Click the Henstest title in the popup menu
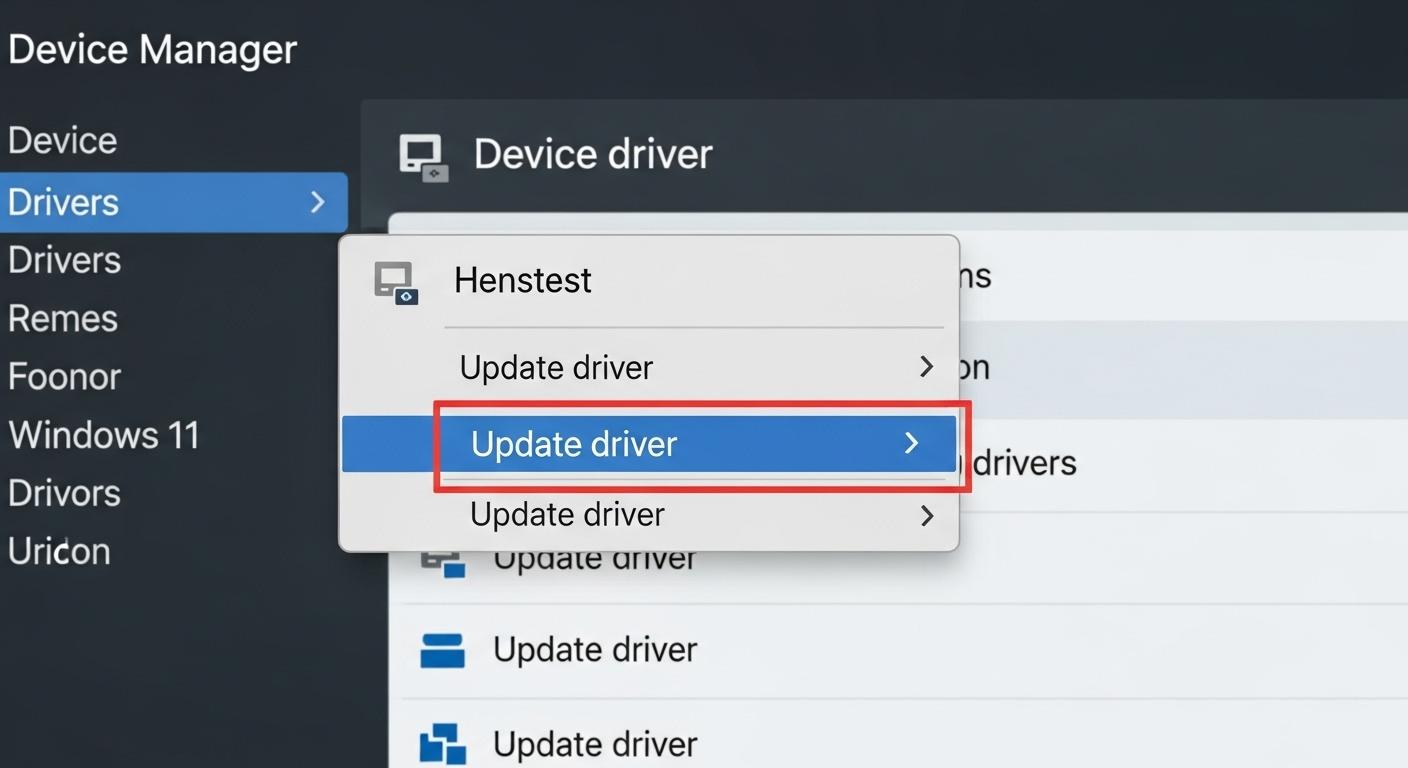1408x768 pixels. tap(523, 281)
